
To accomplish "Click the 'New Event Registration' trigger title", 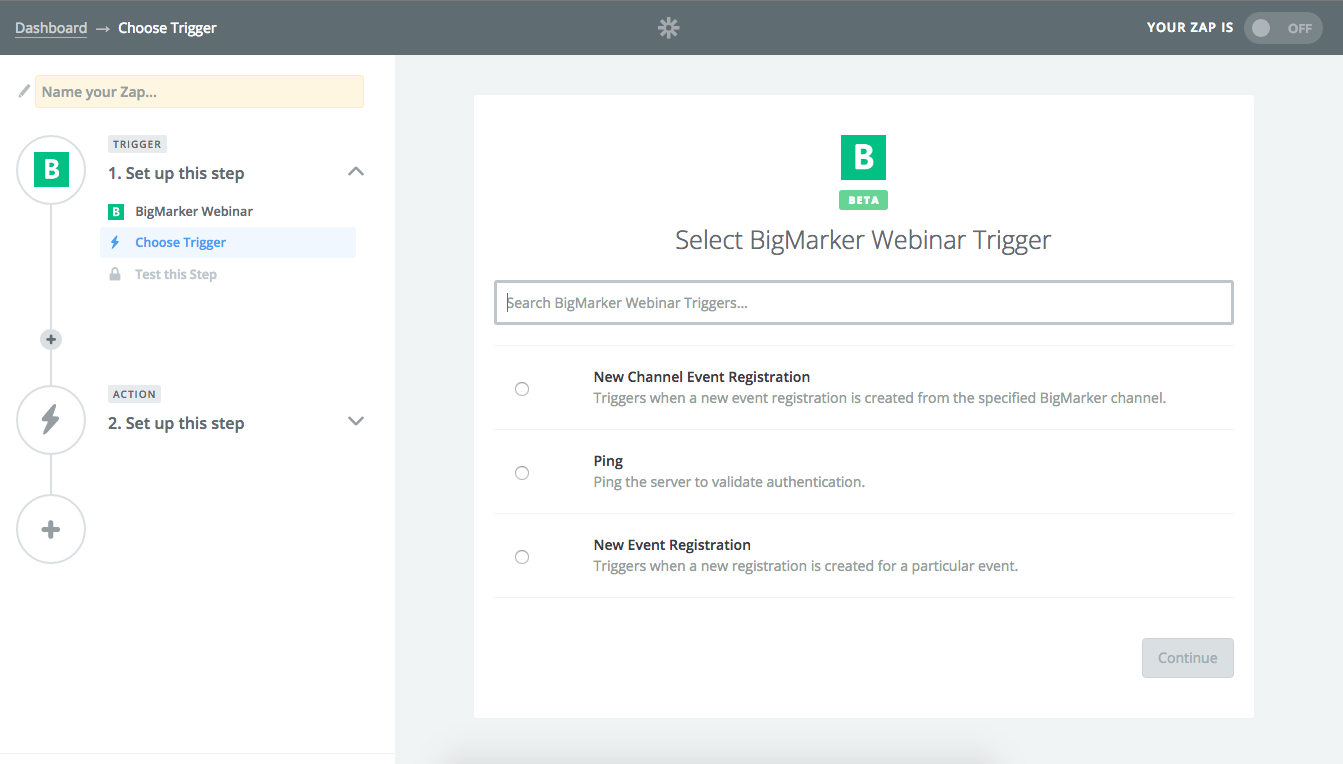I will [672, 545].
